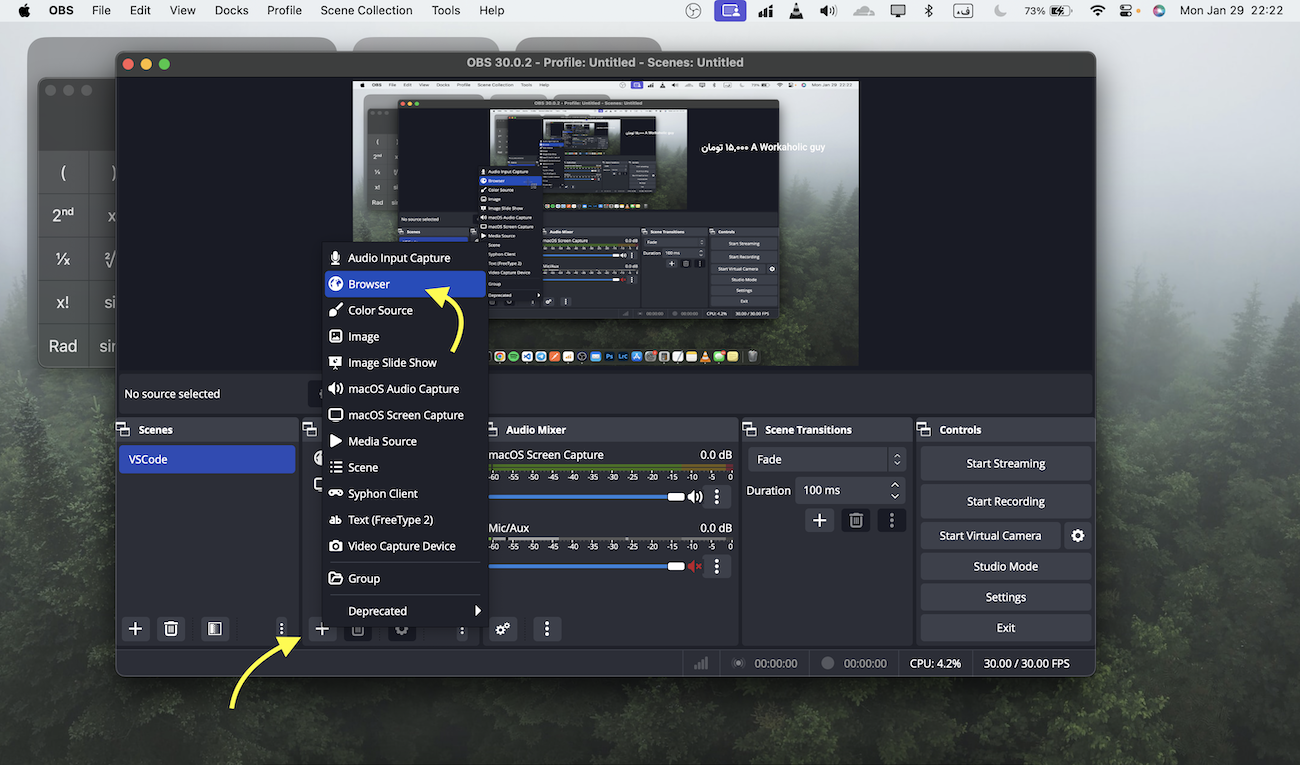
Task: Click the recording timer icon in status bar
Action: click(827, 663)
